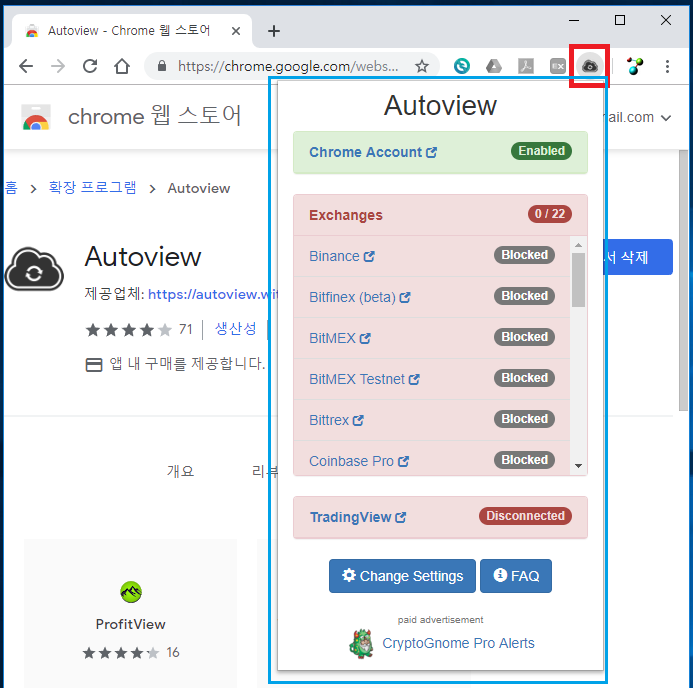Reload the current page
The width and height of the screenshot is (693, 689).
coord(90,66)
